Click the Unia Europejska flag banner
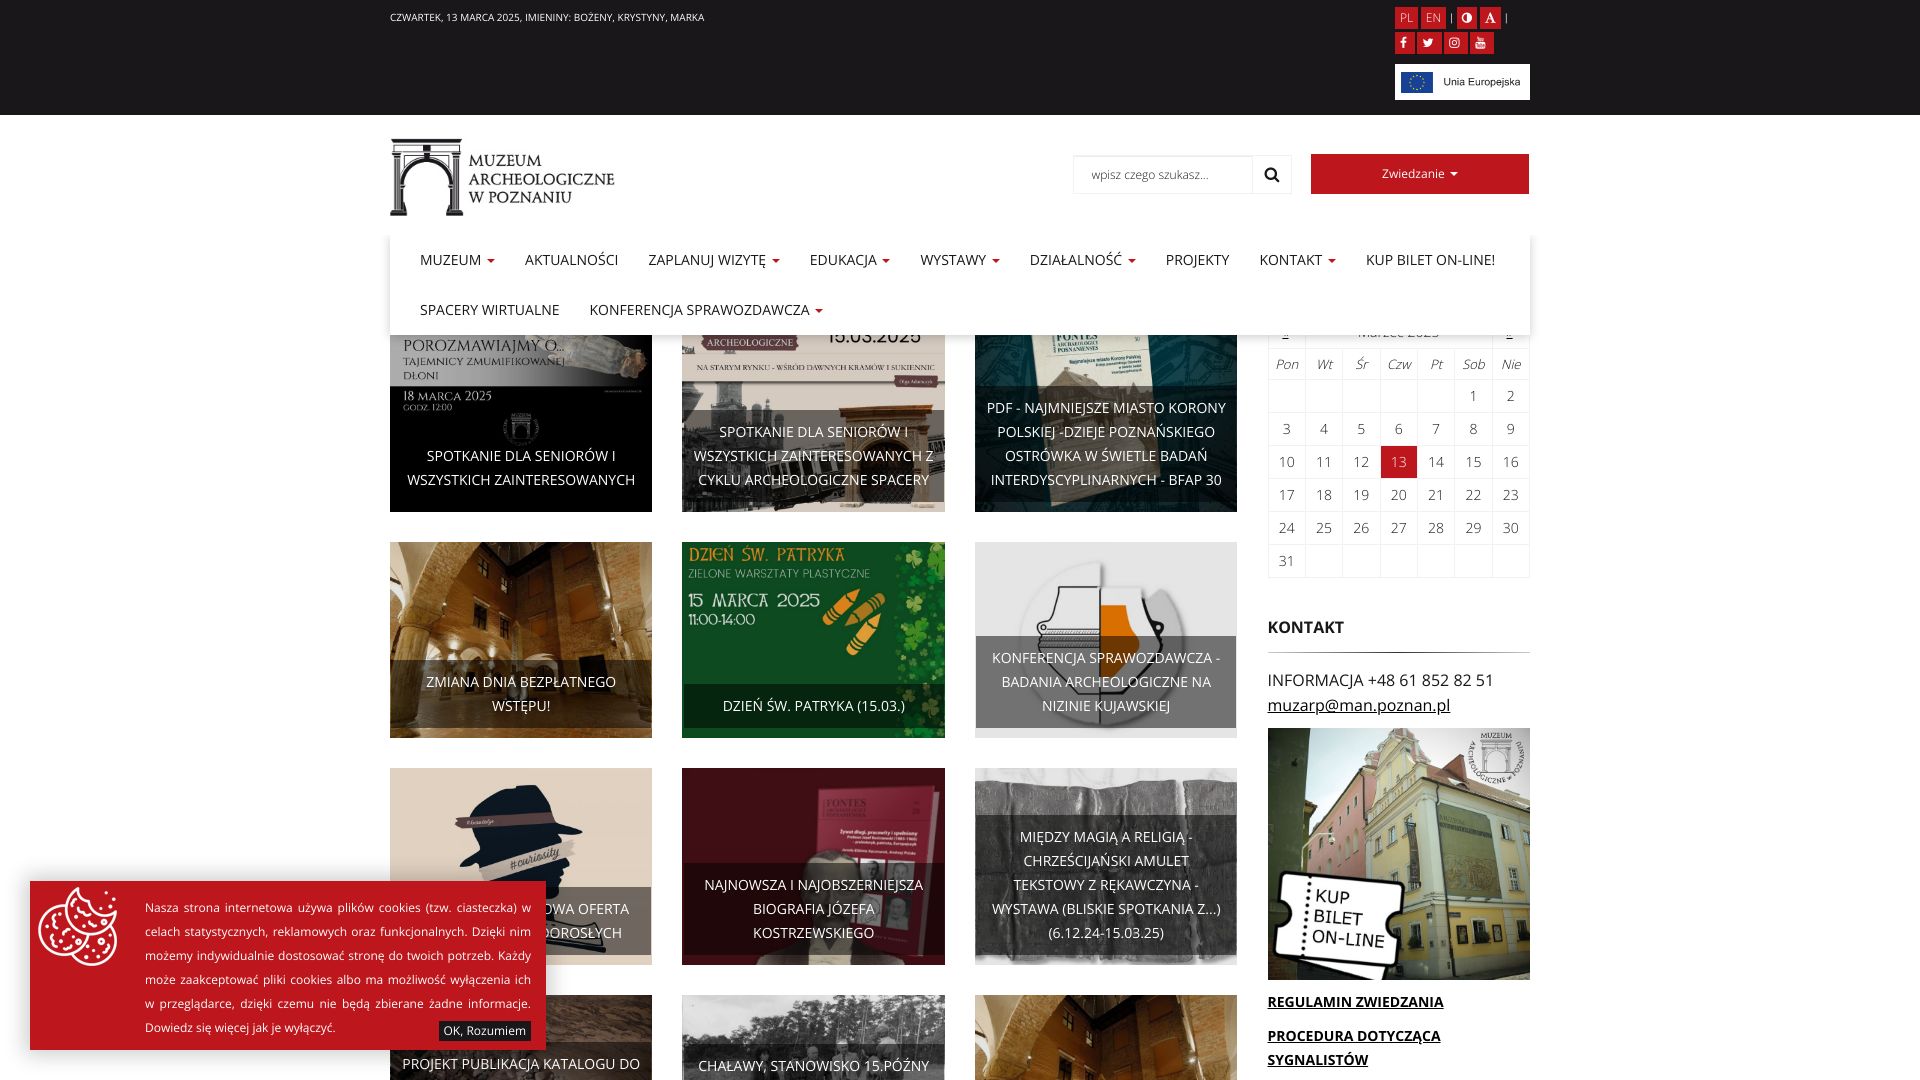The width and height of the screenshot is (1920, 1080). click(1462, 82)
